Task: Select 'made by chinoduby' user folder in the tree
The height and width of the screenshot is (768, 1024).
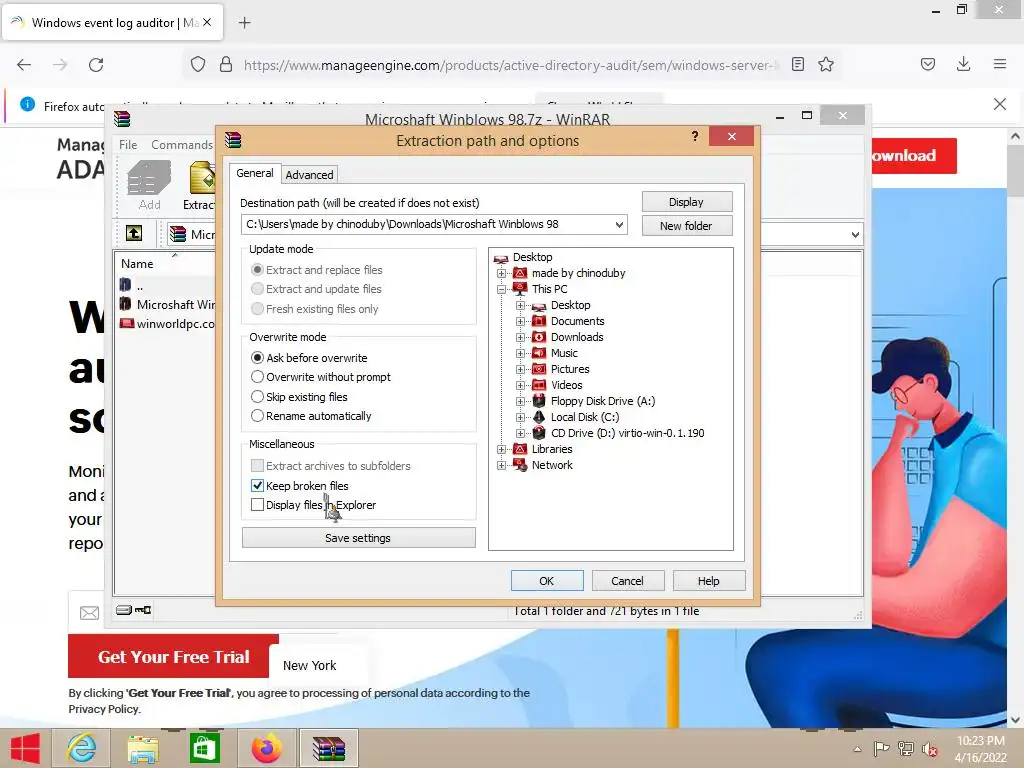Action: tap(578, 273)
